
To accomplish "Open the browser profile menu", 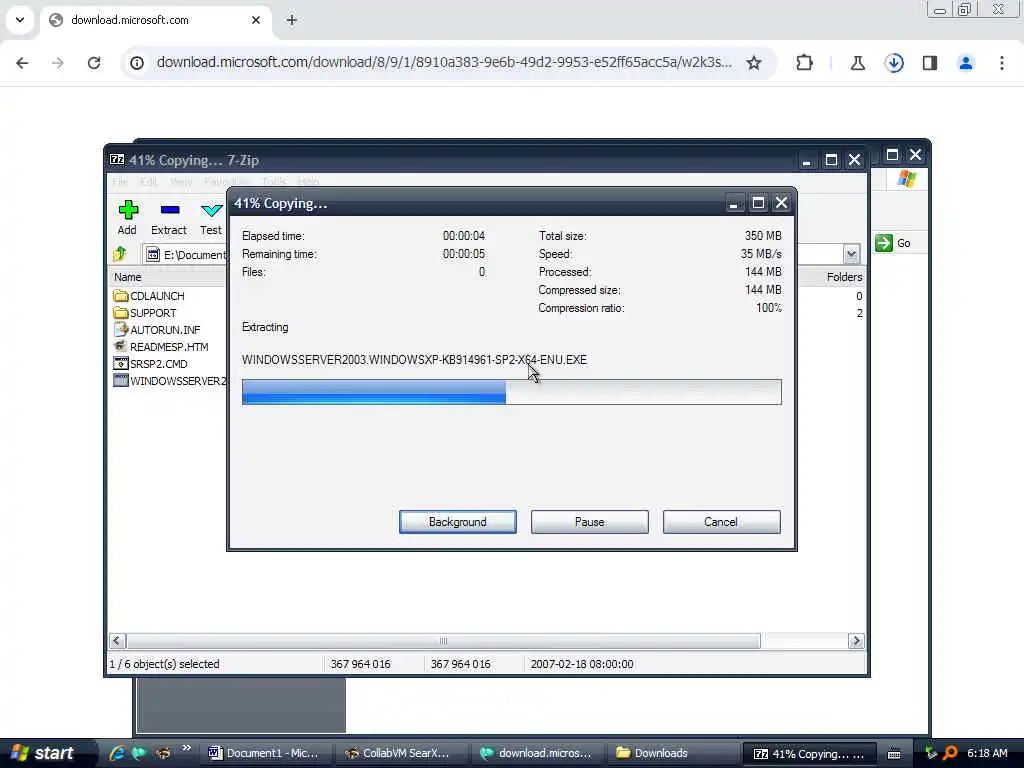I will [966, 63].
